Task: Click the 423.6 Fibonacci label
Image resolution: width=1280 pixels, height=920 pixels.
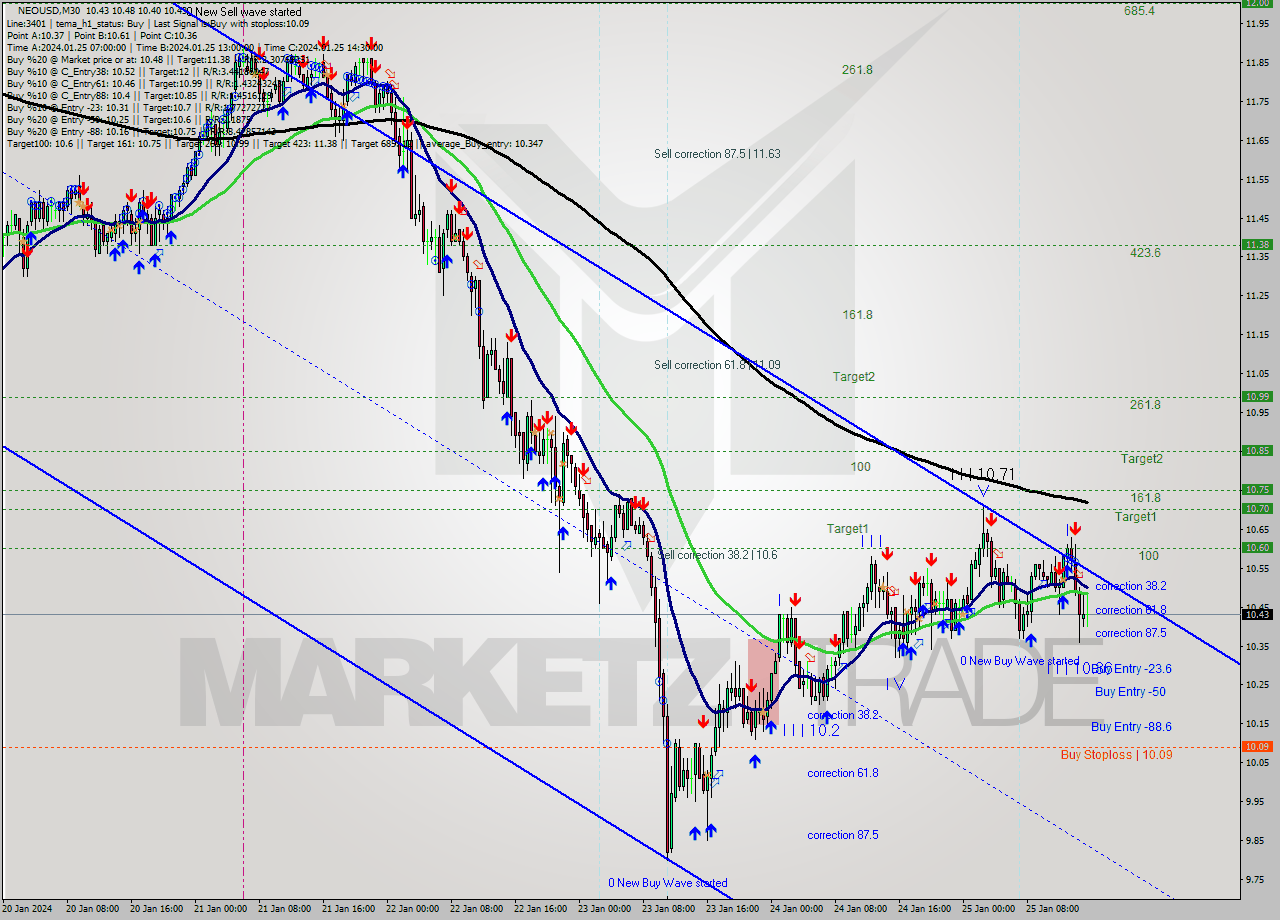Action: (x=1145, y=253)
